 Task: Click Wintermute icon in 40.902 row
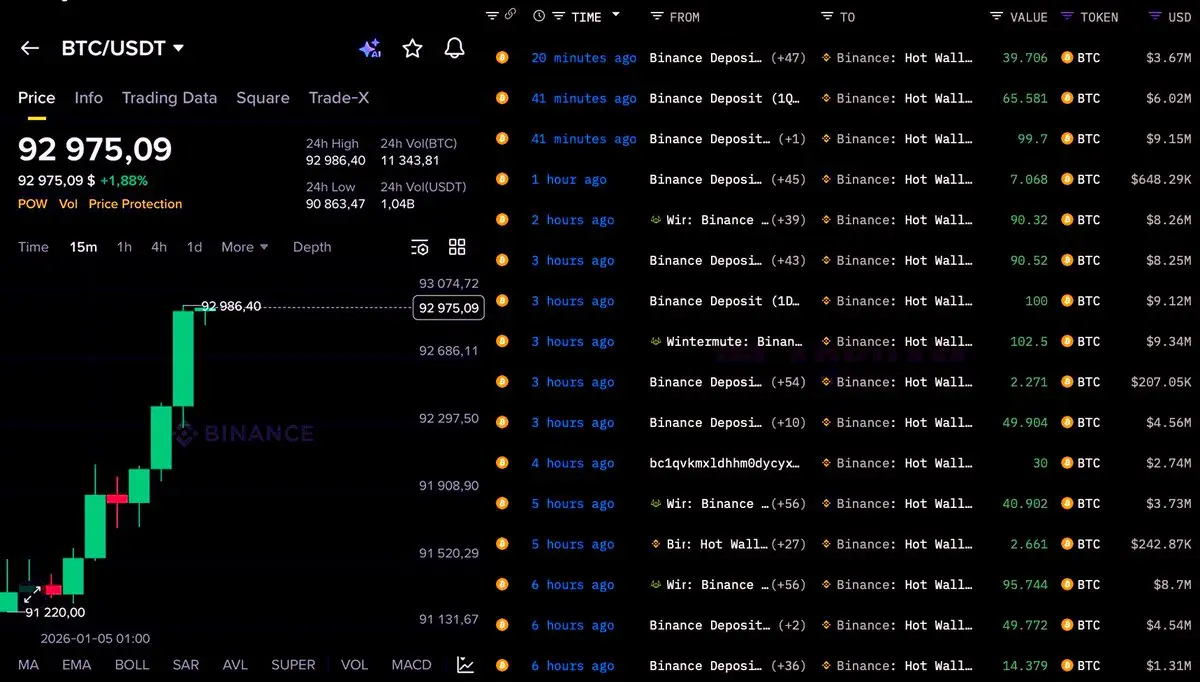[656, 504]
